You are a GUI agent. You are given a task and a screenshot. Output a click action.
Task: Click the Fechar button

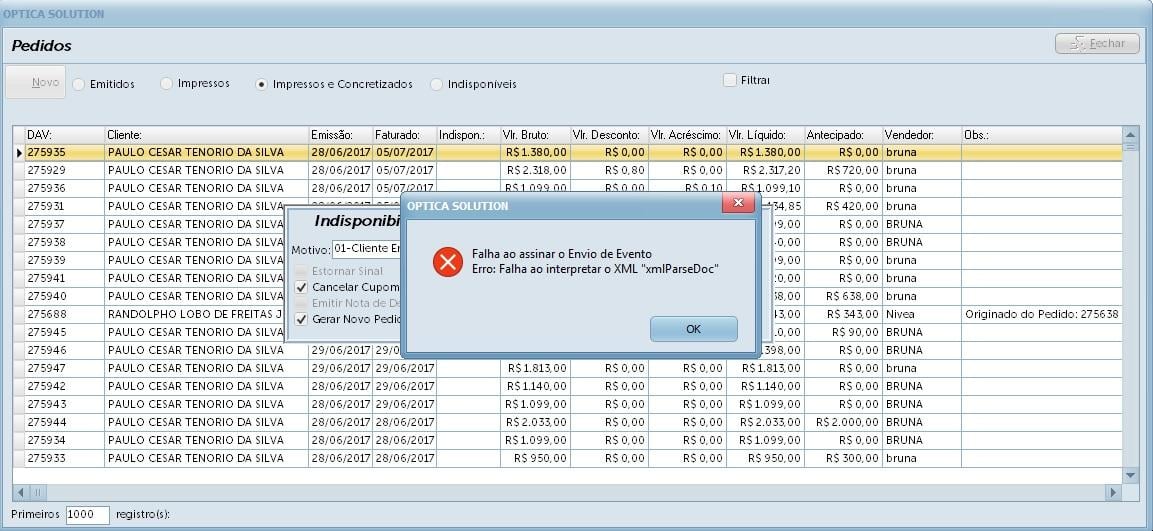pyautogui.click(x=1097, y=43)
